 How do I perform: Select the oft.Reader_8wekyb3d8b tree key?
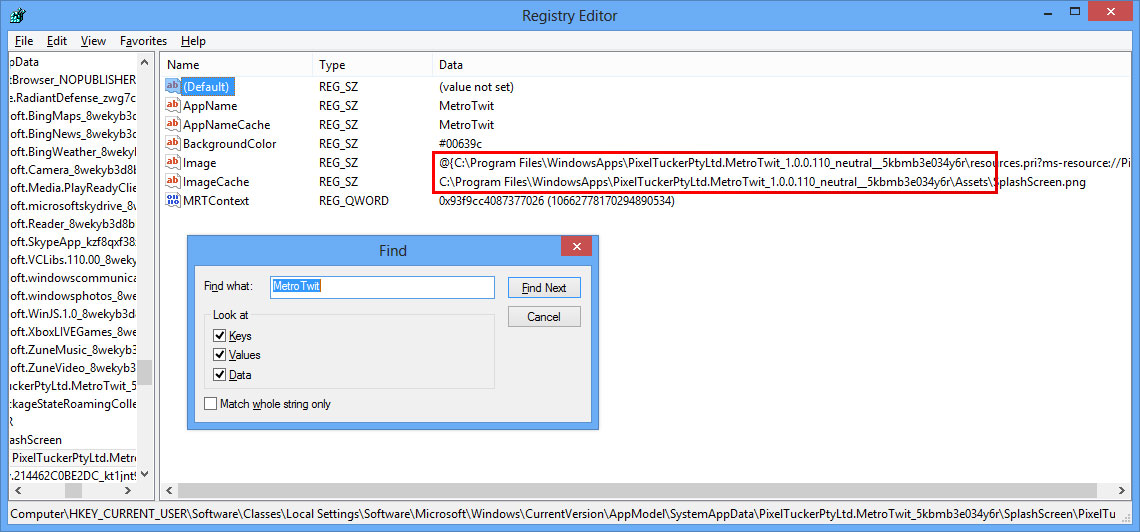(74, 224)
